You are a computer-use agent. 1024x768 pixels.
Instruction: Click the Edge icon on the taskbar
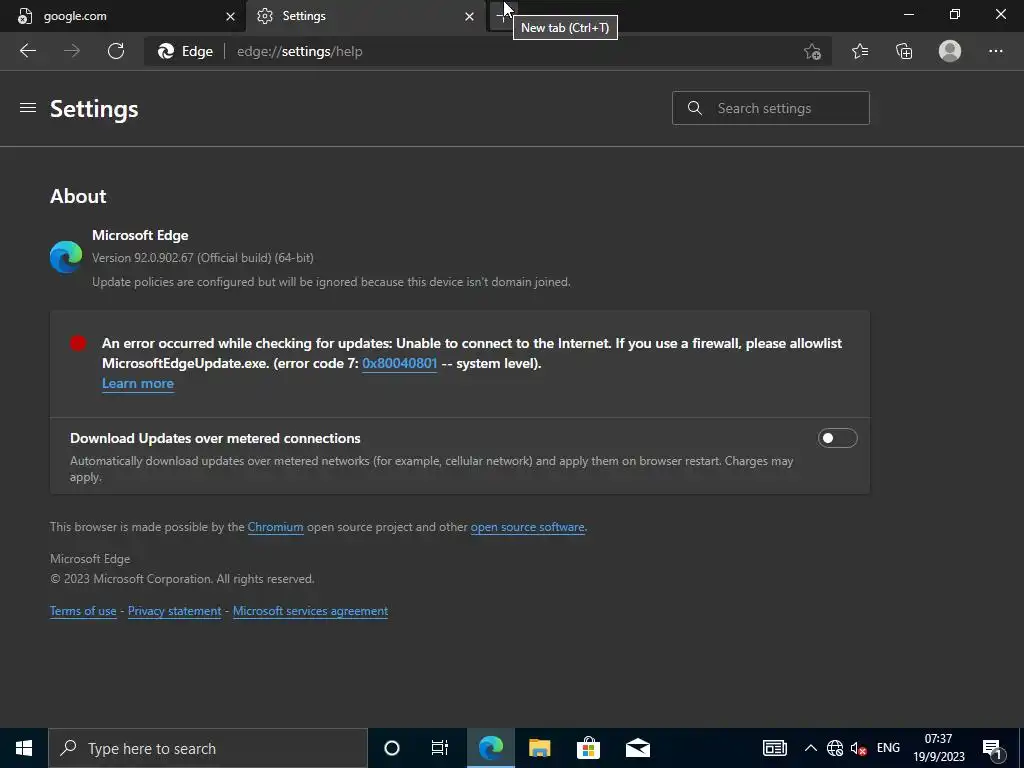[491, 748]
